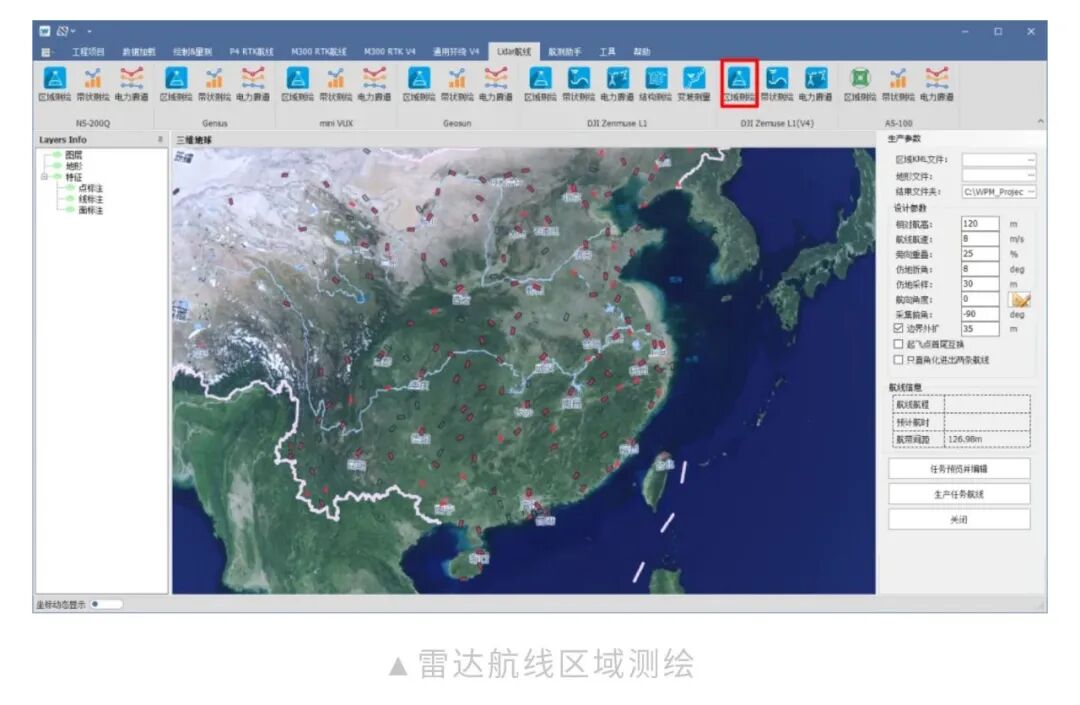Open the strip survey tool in Genius group

(x=214, y=84)
